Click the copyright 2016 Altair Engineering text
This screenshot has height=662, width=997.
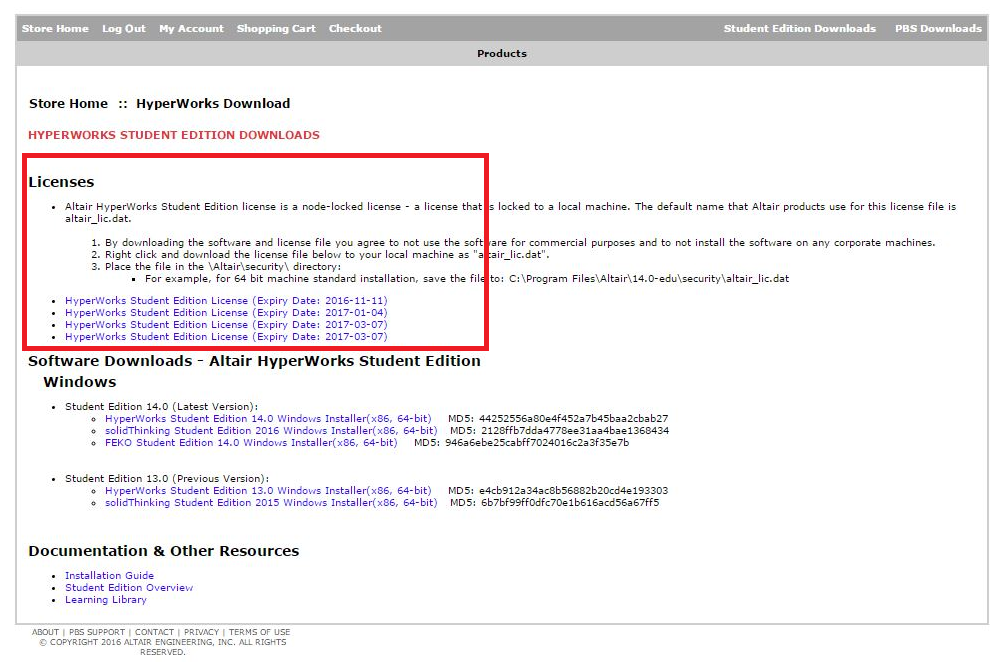pyautogui.click(x=163, y=647)
